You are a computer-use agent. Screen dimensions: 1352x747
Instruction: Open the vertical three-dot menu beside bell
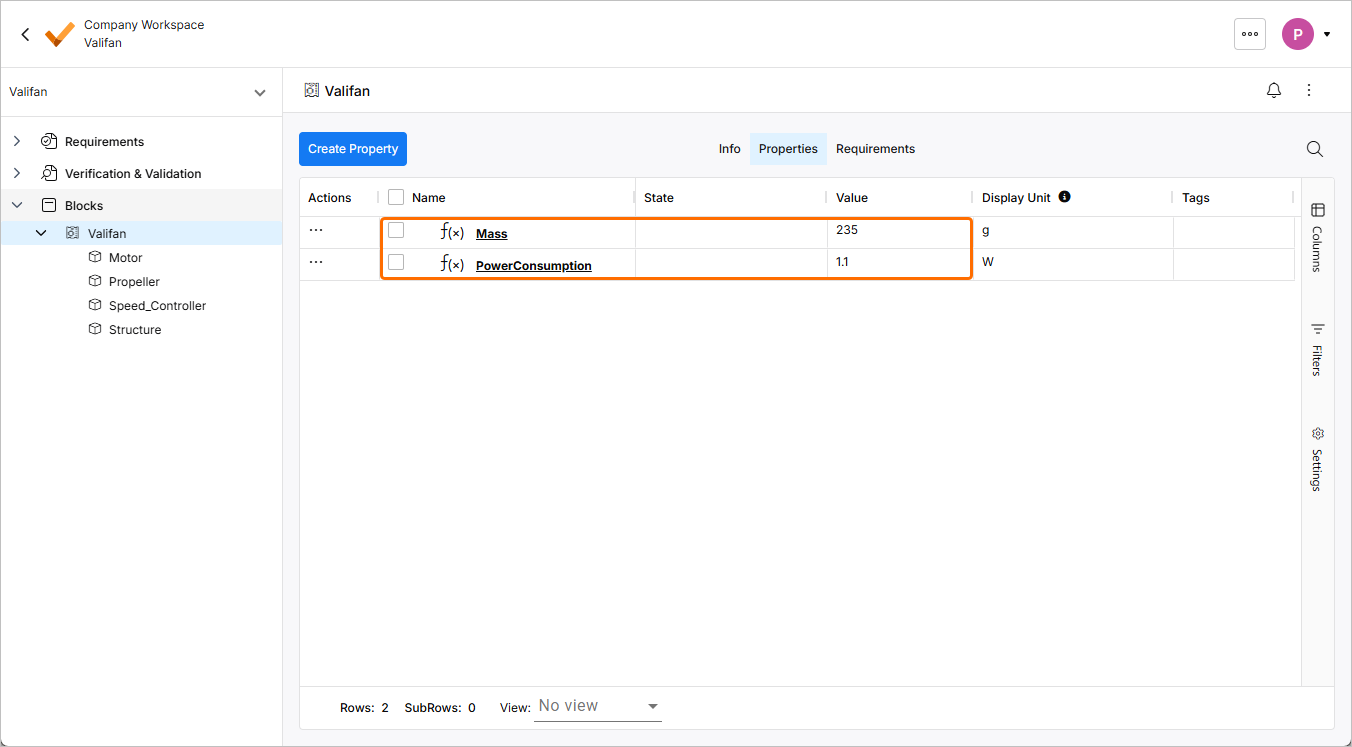pos(1309,91)
